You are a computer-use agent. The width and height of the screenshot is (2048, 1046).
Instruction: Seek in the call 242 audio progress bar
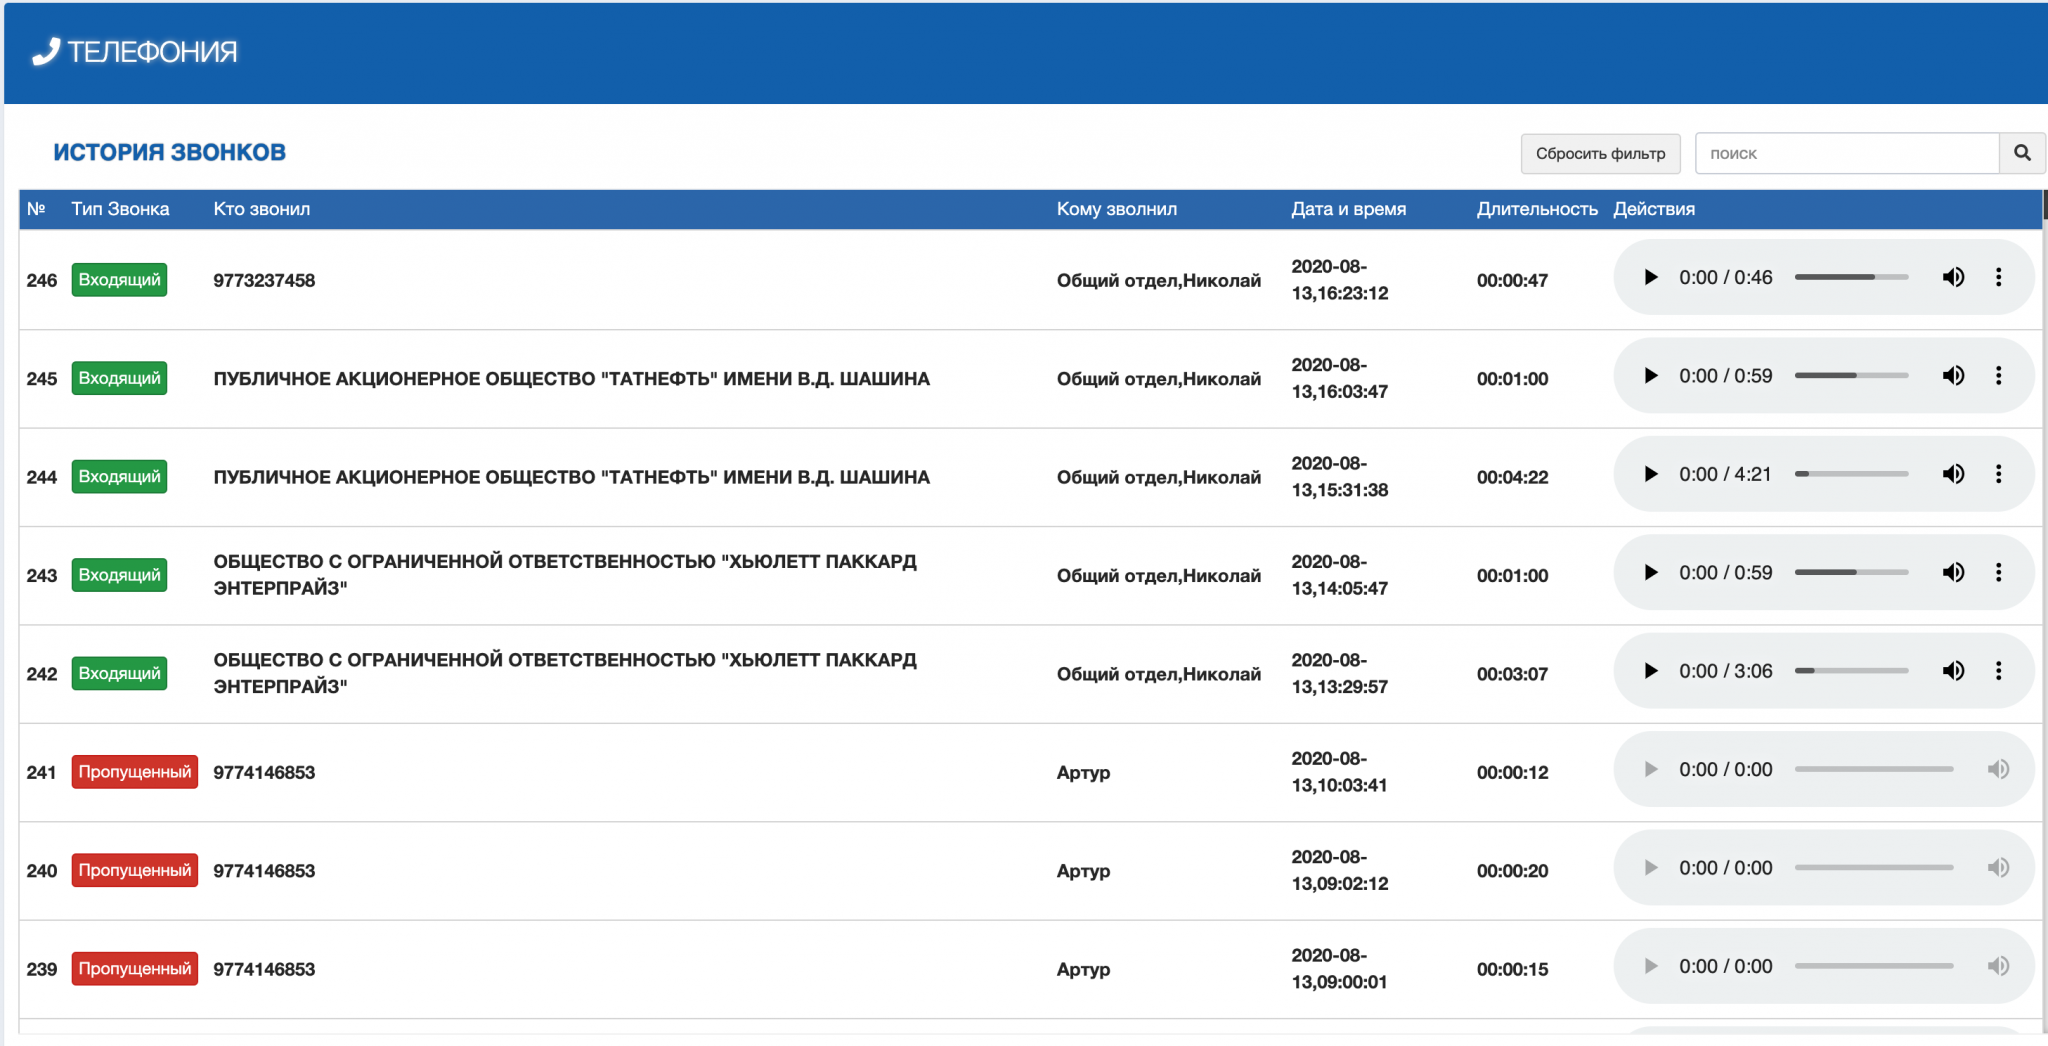tap(1851, 671)
